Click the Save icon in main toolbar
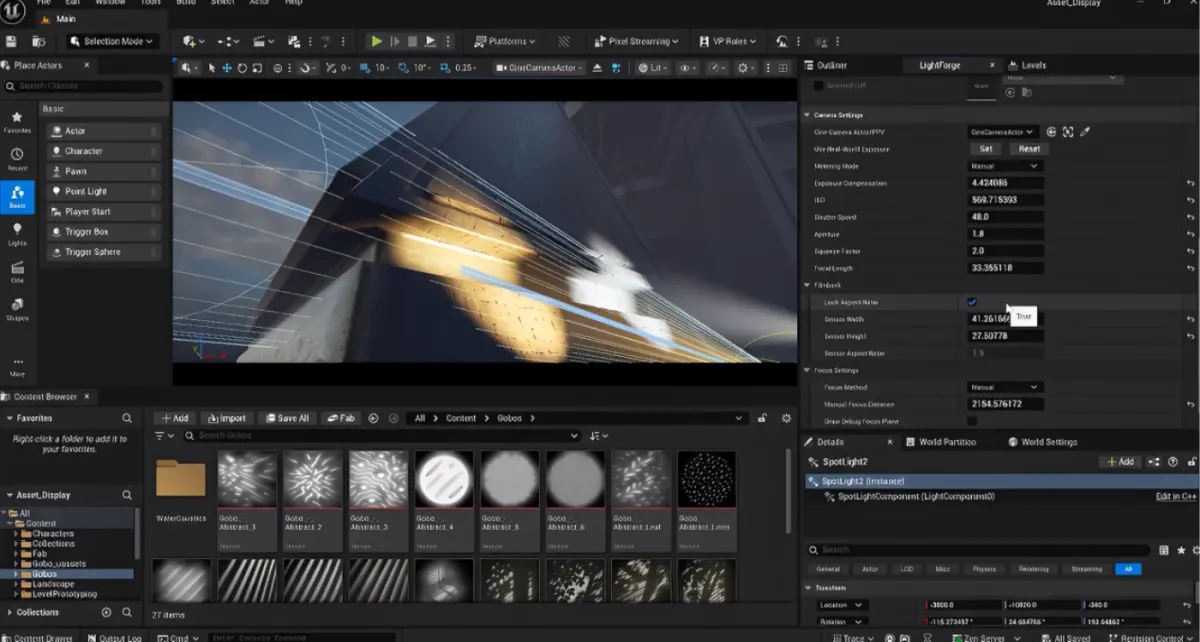Screen dimensions: 1200x642 pyautogui.click(x=12, y=41)
